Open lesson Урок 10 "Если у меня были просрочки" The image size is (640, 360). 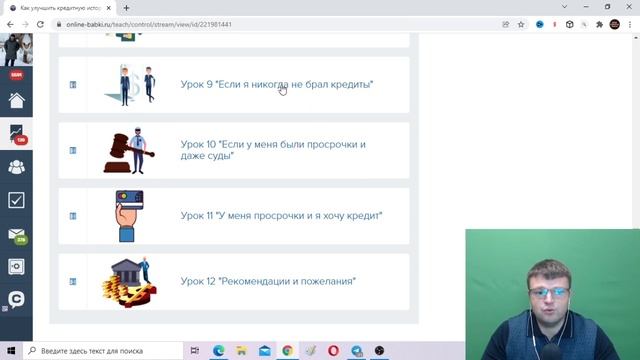point(273,150)
